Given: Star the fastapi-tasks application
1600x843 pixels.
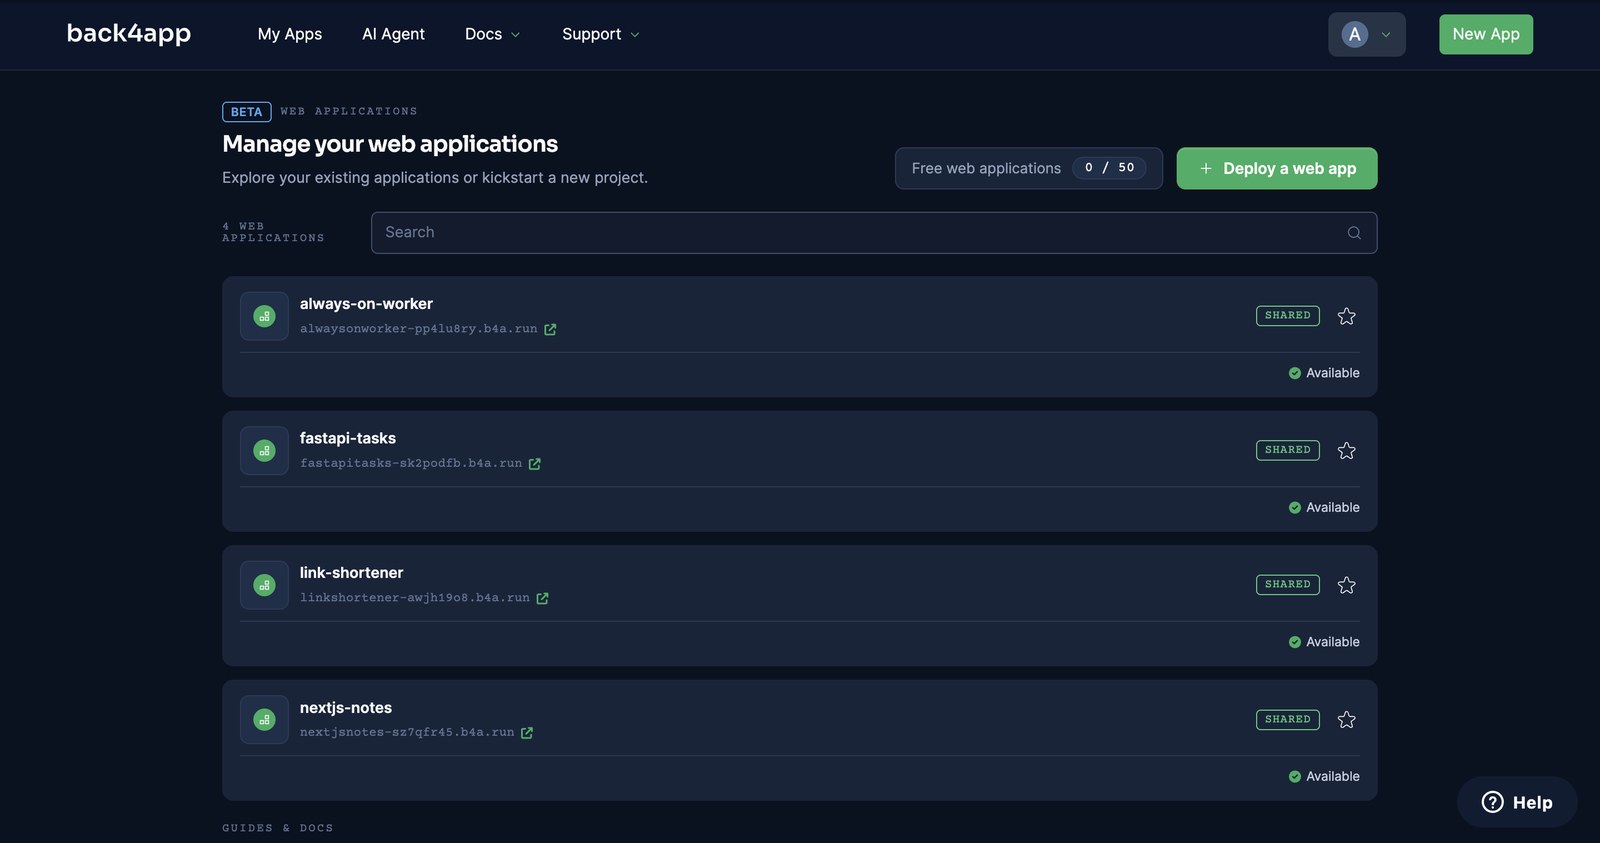Looking at the screenshot, I should point(1347,451).
